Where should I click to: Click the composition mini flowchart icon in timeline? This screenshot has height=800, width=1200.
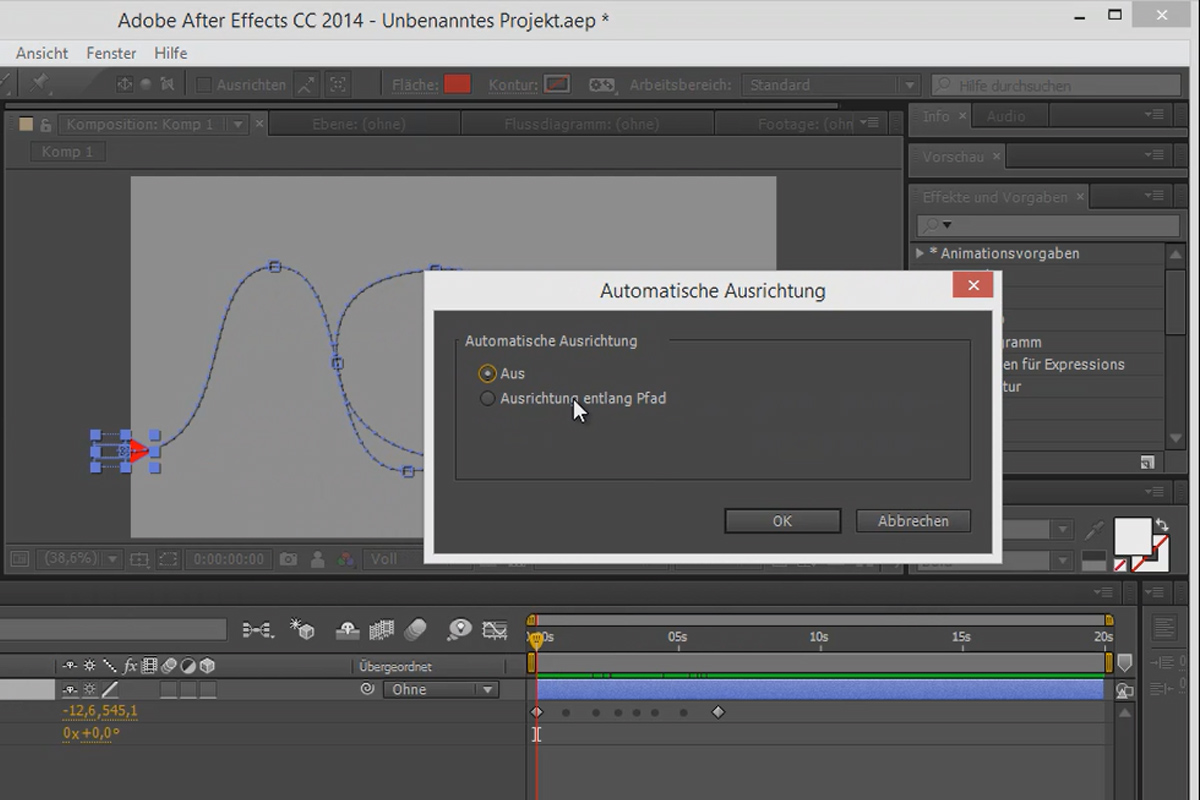pyautogui.click(x=258, y=630)
